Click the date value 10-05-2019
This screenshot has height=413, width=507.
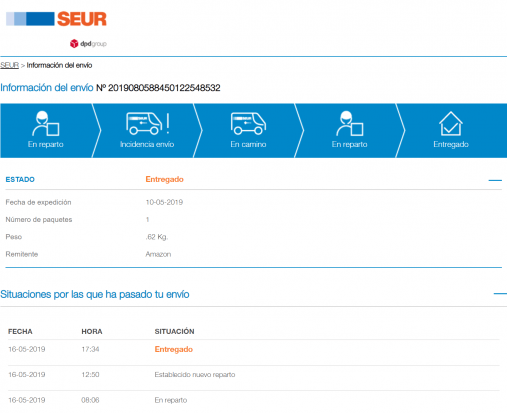pyautogui.click(x=164, y=202)
